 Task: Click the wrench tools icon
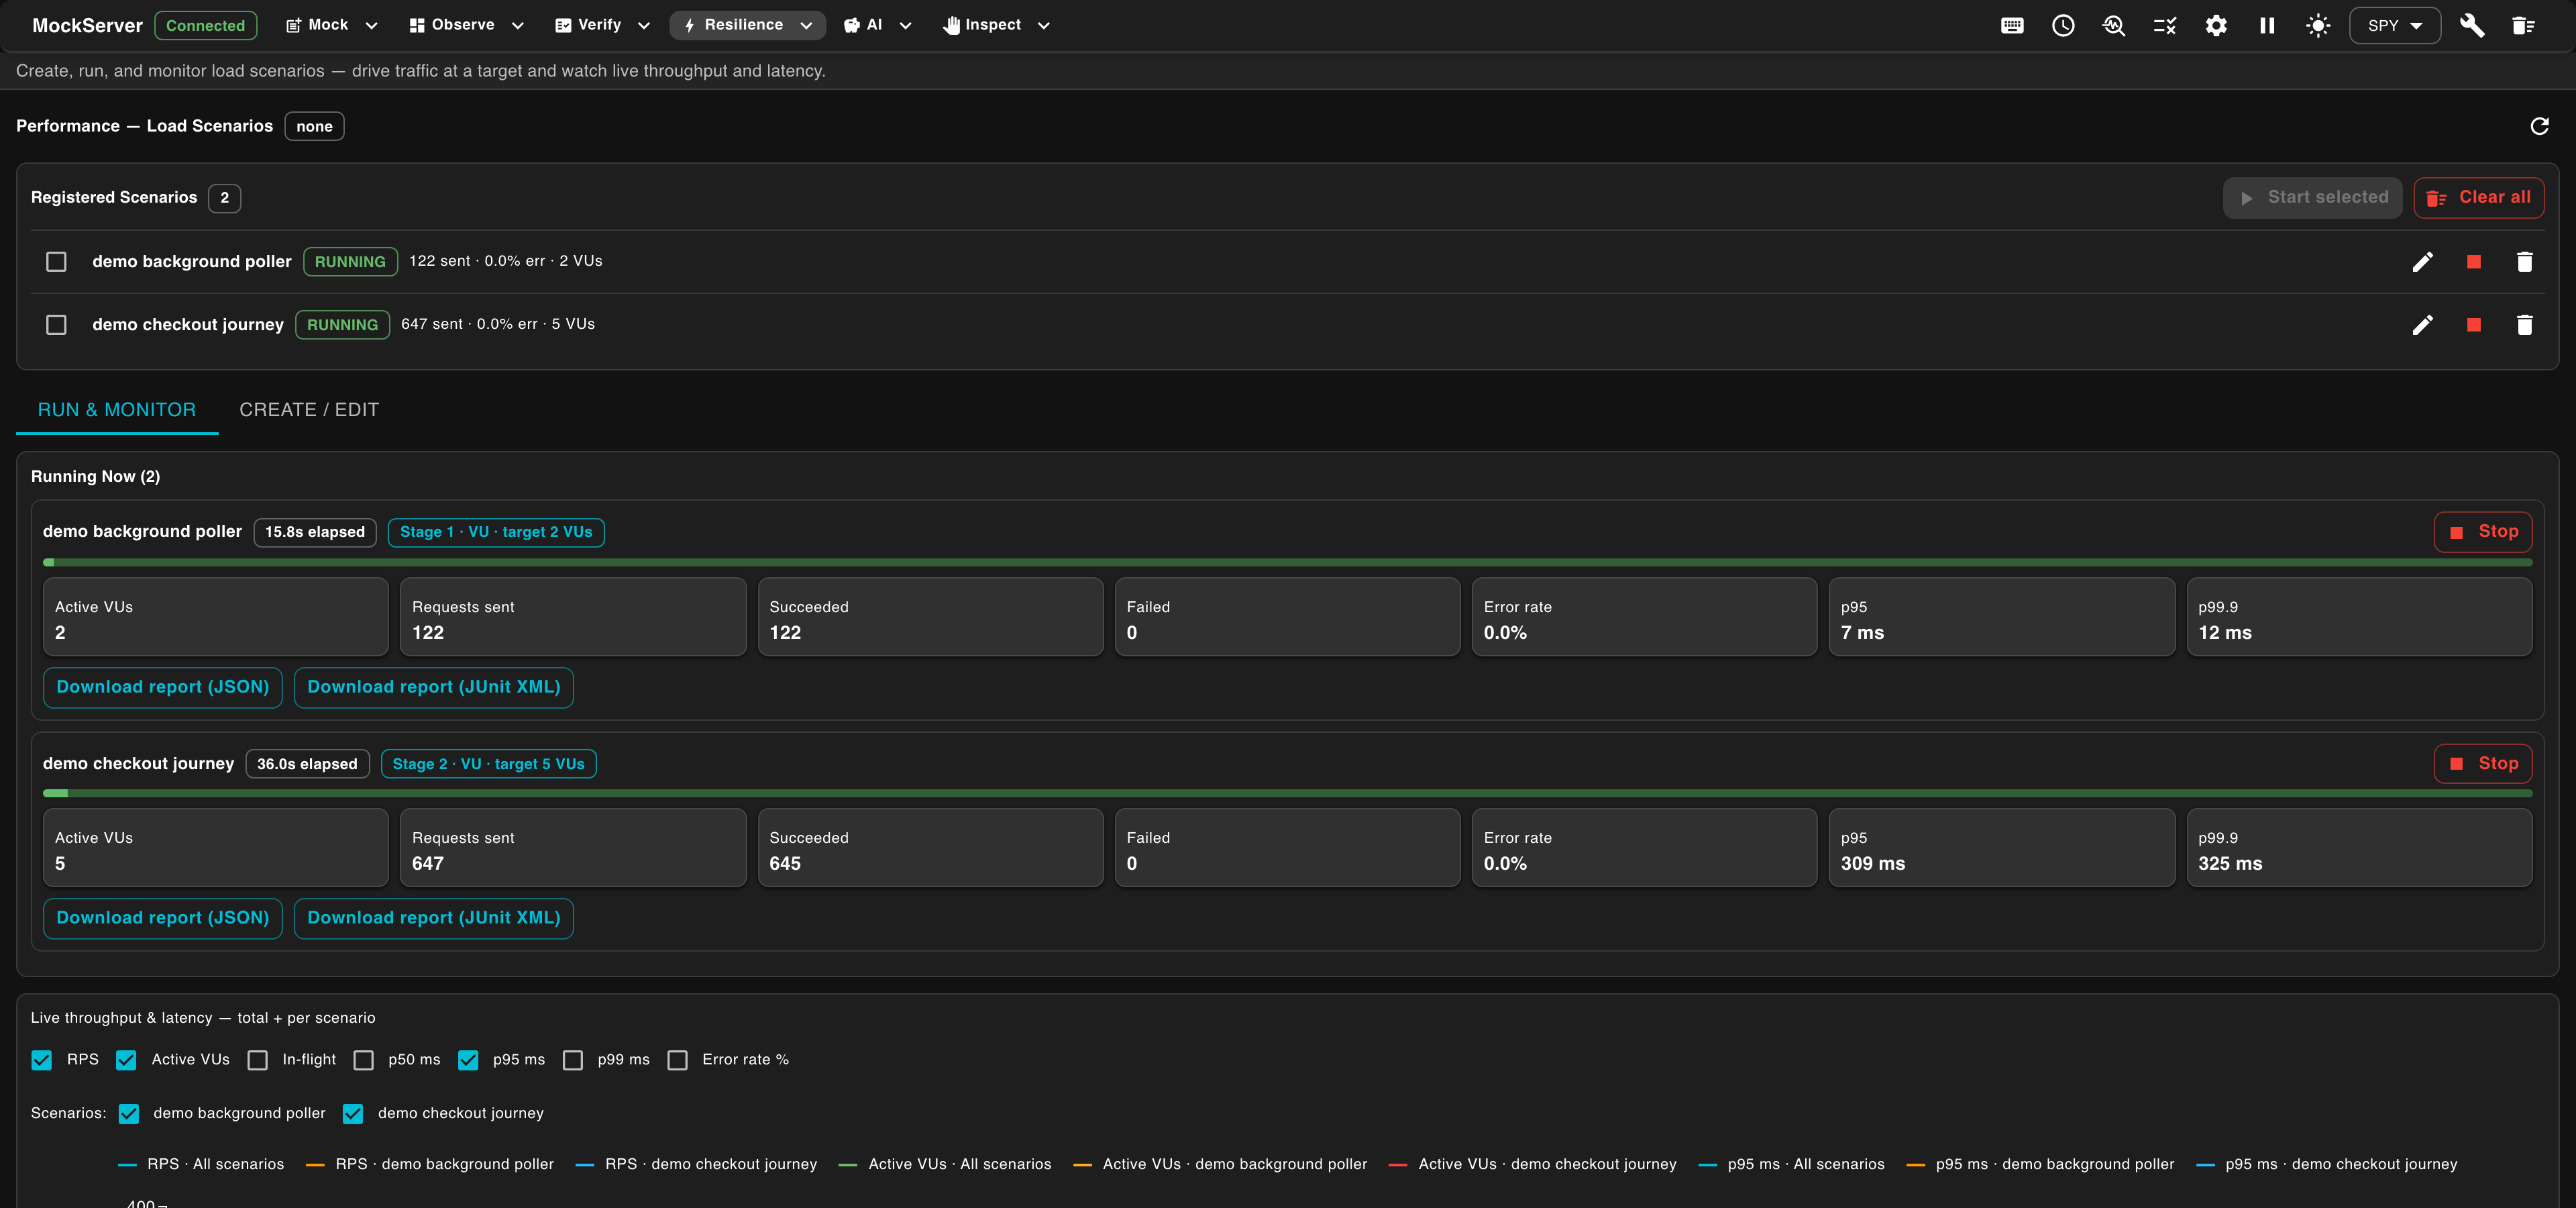(x=2472, y=26)
